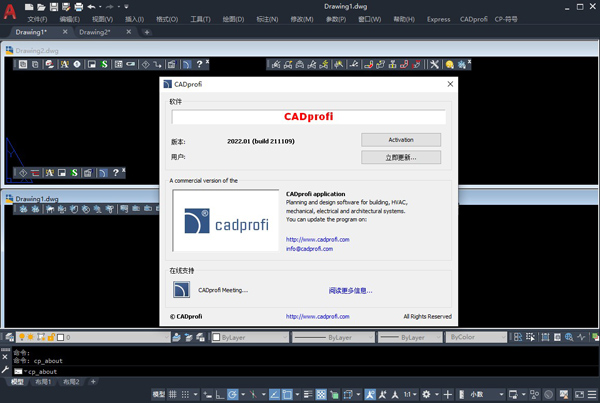Click the Open file folder icon
The height and width of the screenshot is (403, 600).
point(41,7)
